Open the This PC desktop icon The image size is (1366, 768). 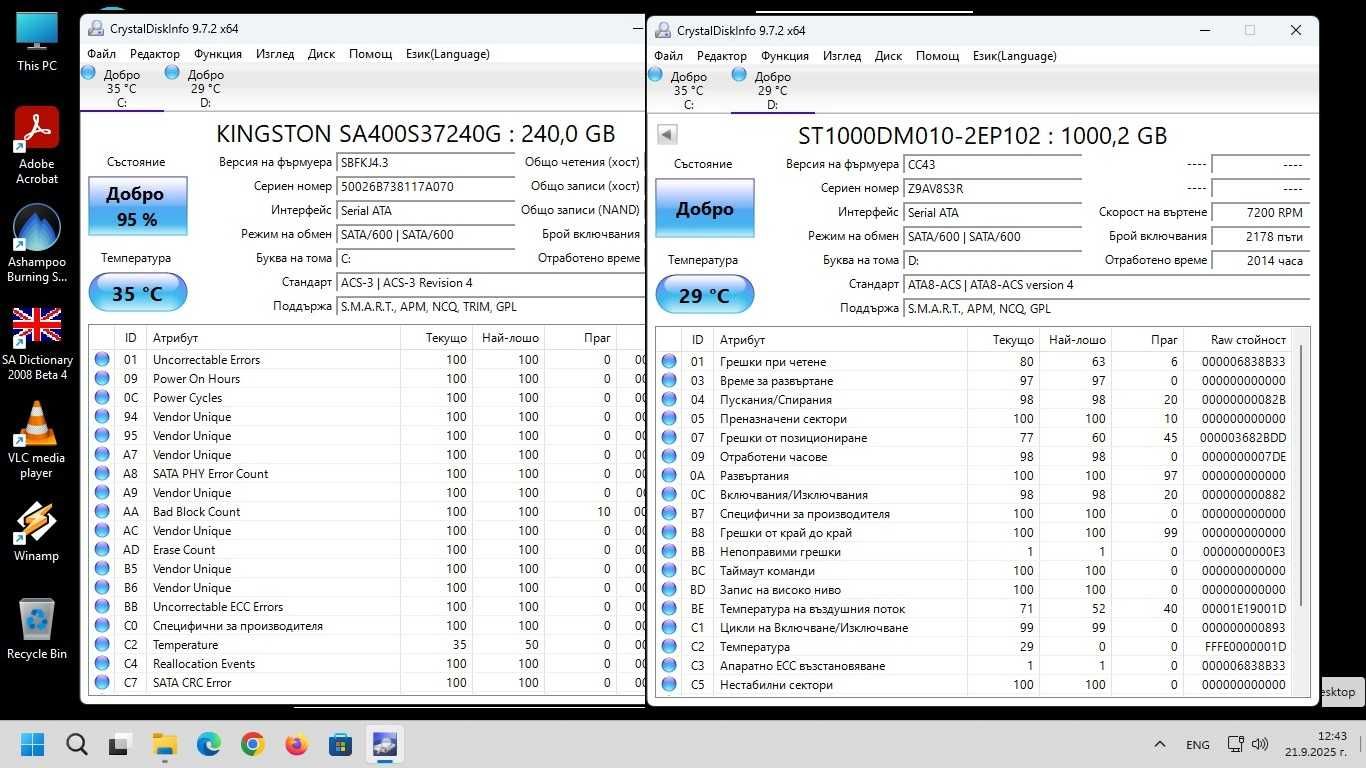coord(37,41)
